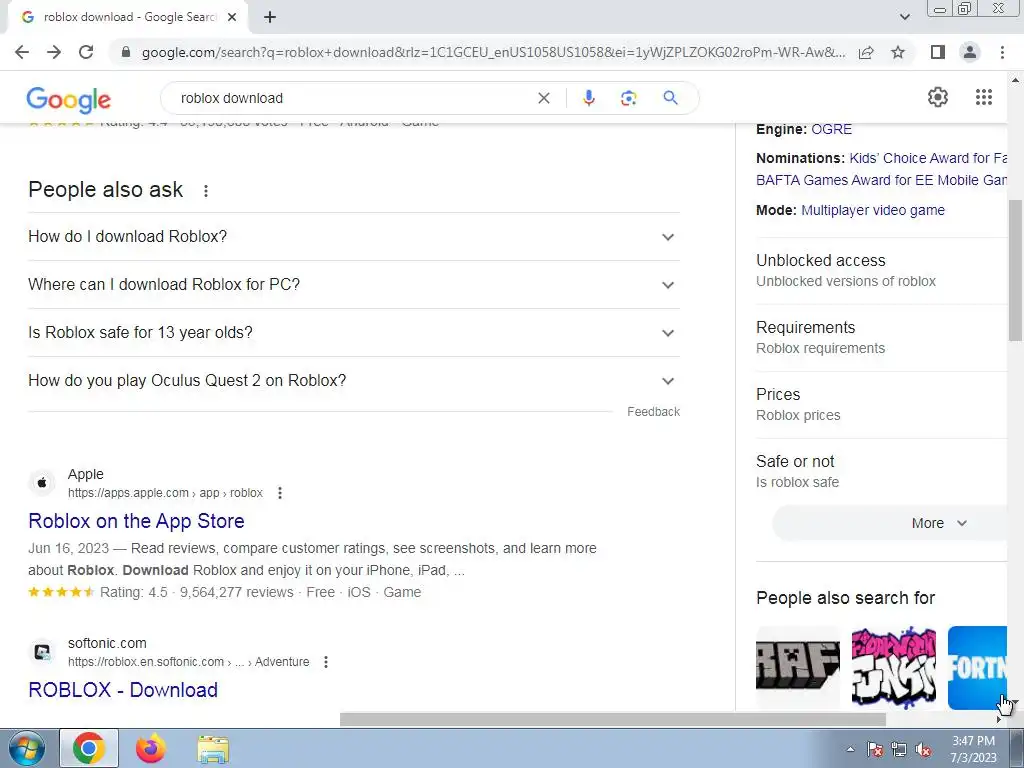Open the Unblocked access section
This screenshot has height=768, width=1024.
click(x=882, y=270)
